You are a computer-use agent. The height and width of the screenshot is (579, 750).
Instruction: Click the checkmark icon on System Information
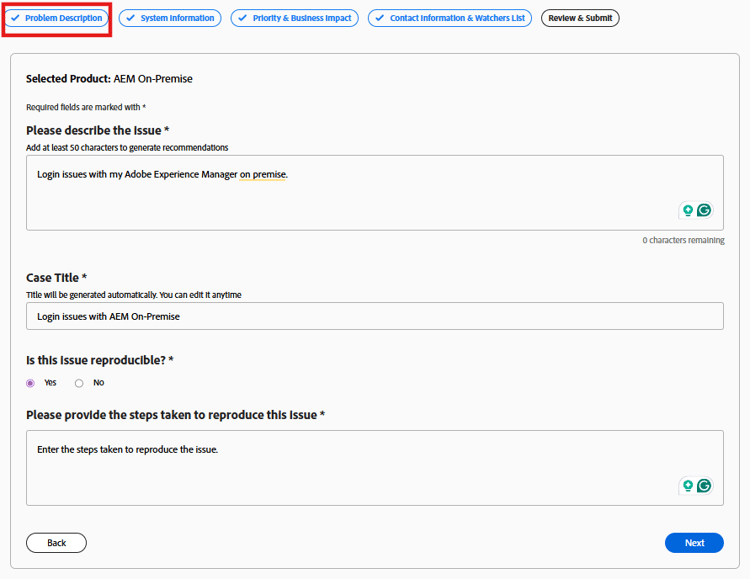131,18
